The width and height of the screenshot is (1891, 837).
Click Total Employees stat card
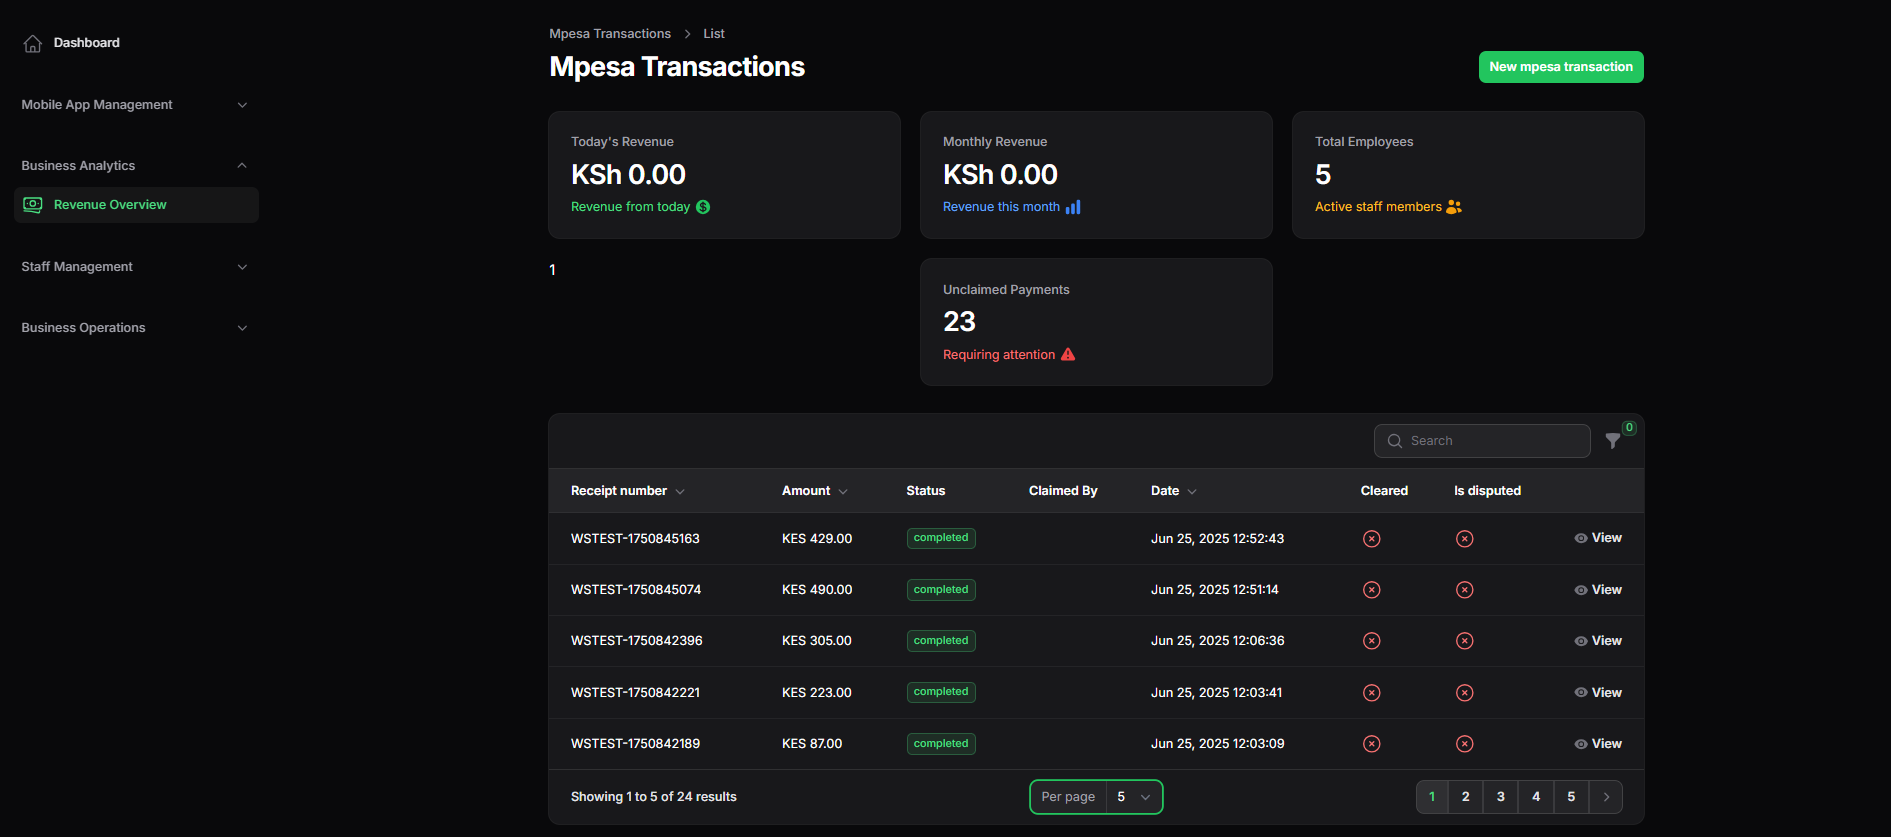[x=1468, y=175]
